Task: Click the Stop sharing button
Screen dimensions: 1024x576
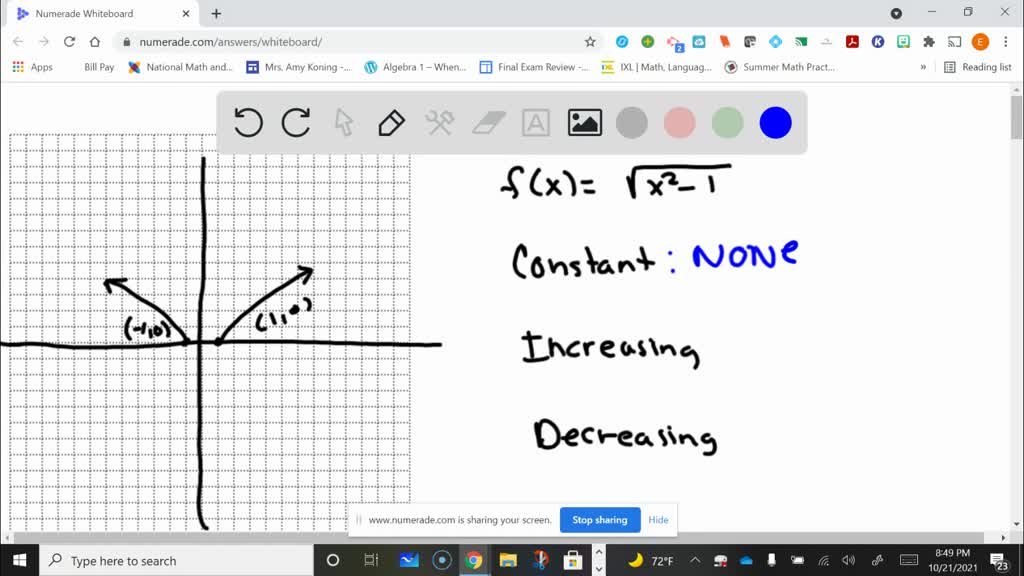Action: pyautogui.click(x=600, y=520)
